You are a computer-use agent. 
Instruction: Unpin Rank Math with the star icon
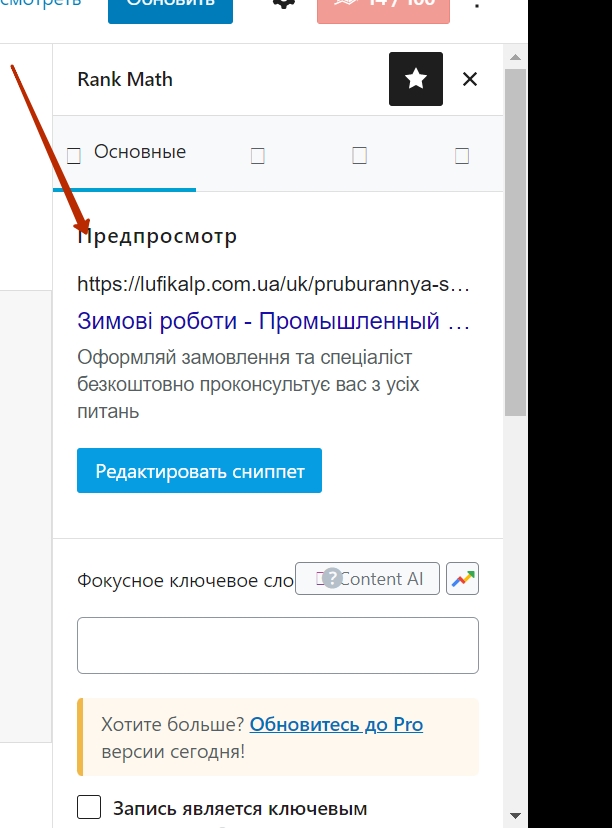click(415, 79)
